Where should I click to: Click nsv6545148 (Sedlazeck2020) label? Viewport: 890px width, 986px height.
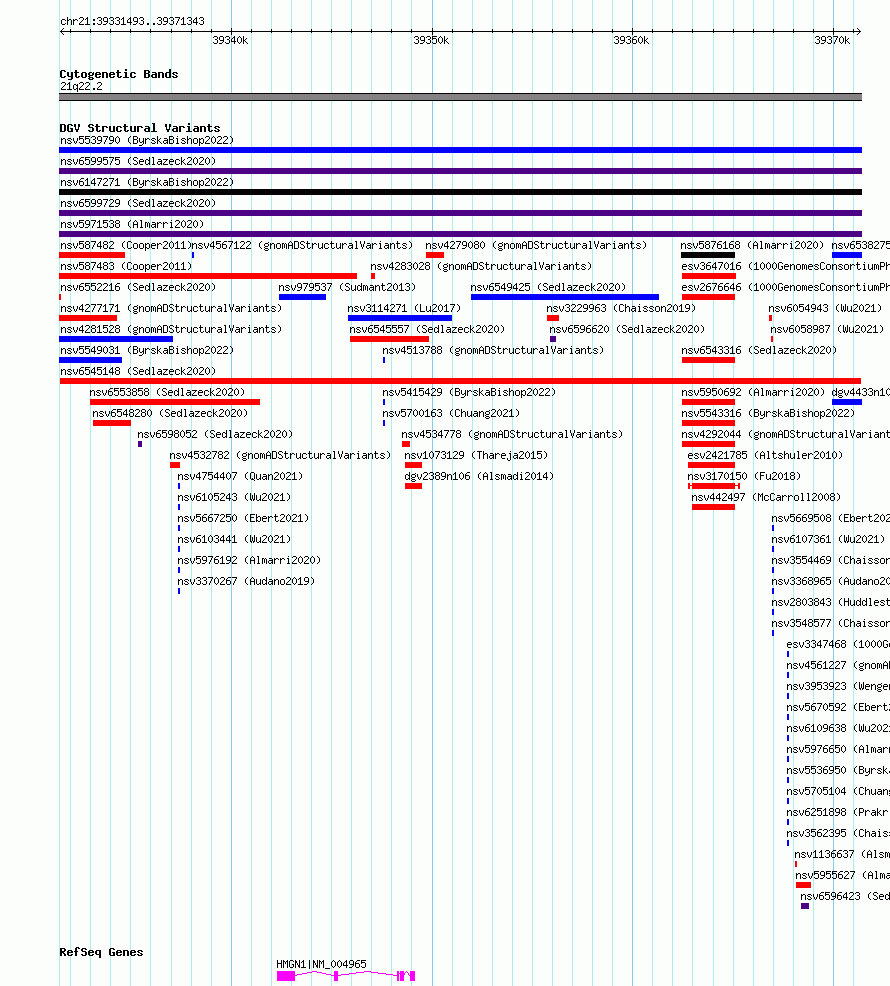(x=138, y=371)
